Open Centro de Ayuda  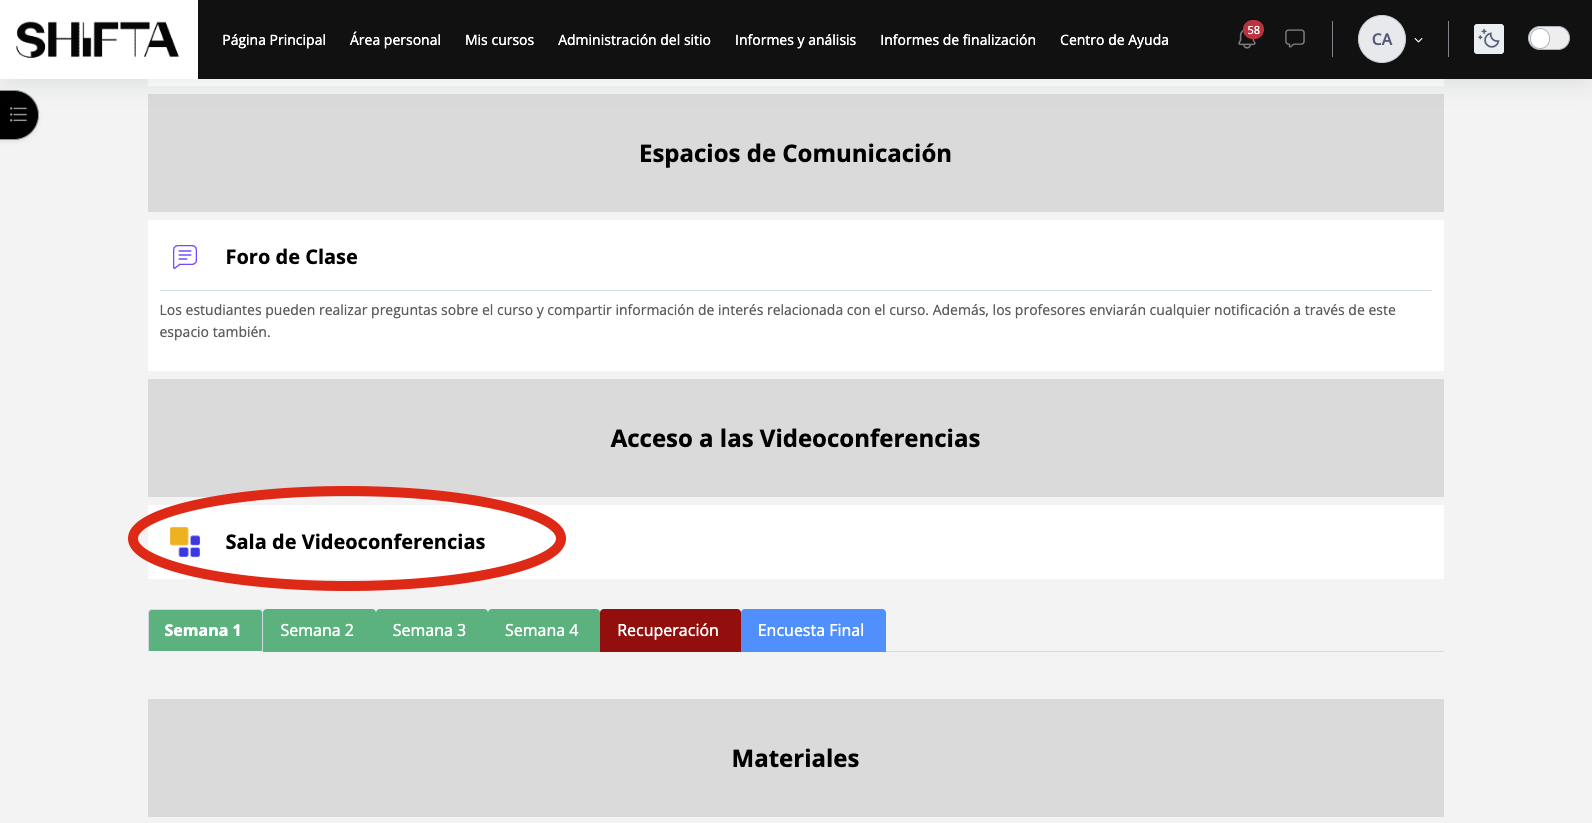click(x=1114, y=40)
